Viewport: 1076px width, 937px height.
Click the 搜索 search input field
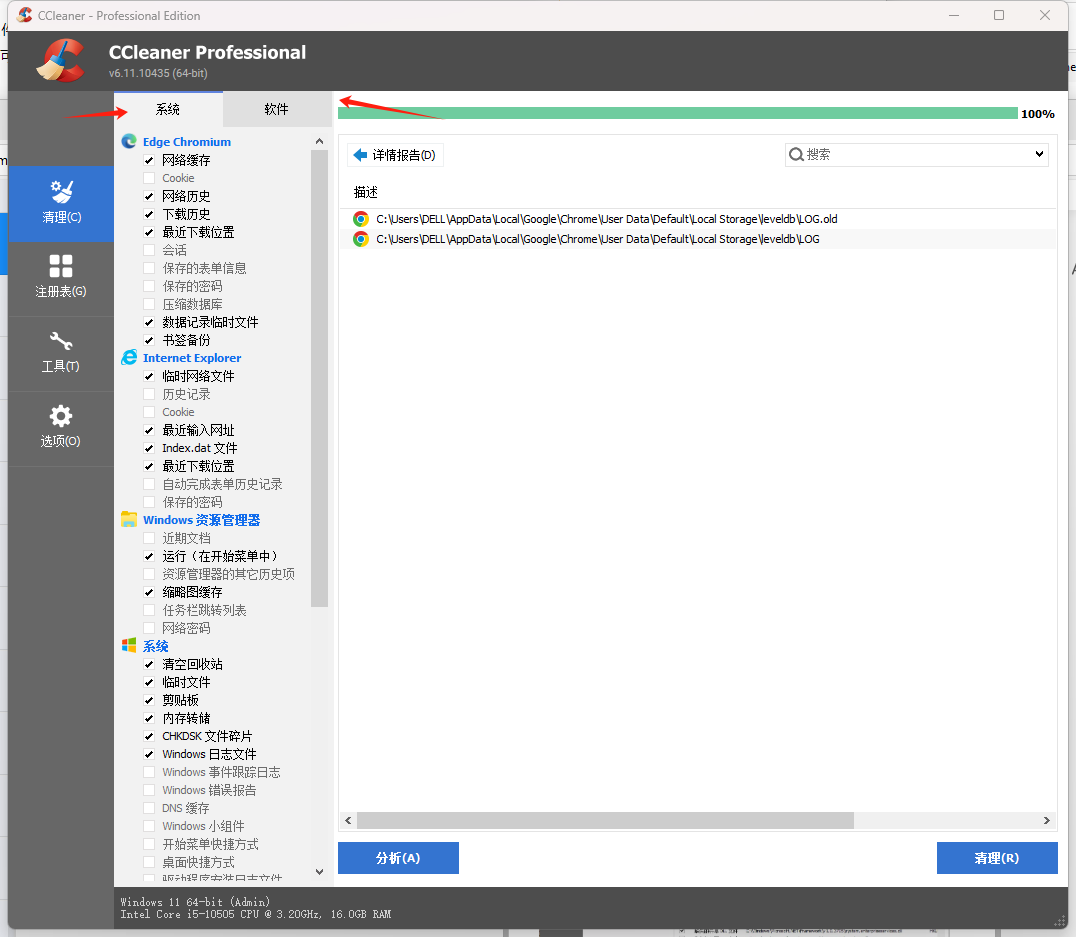coord(916,154)
